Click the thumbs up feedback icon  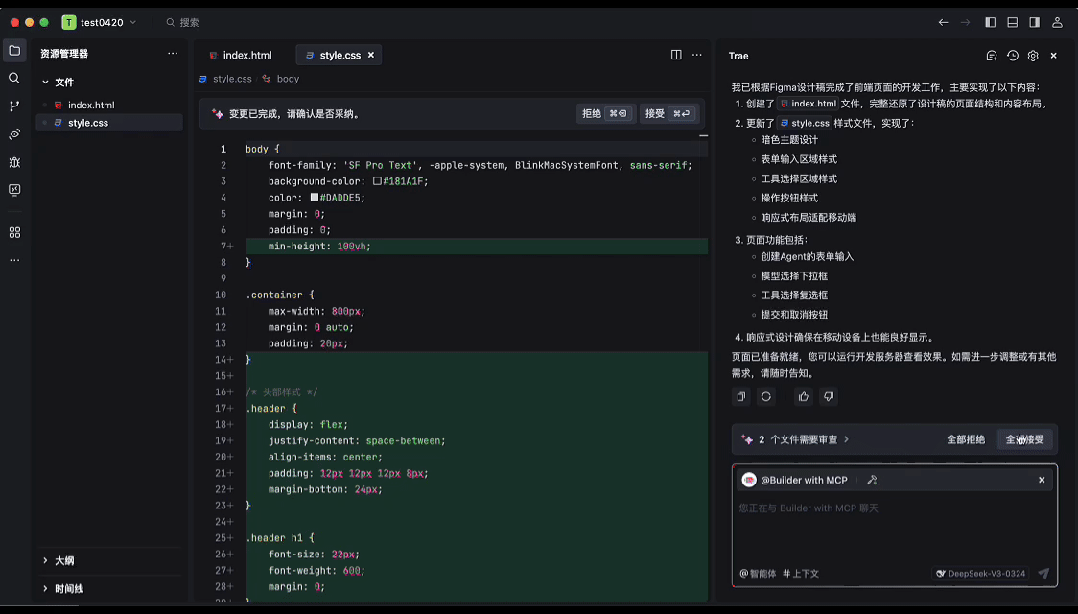click(x=803, y=397)
